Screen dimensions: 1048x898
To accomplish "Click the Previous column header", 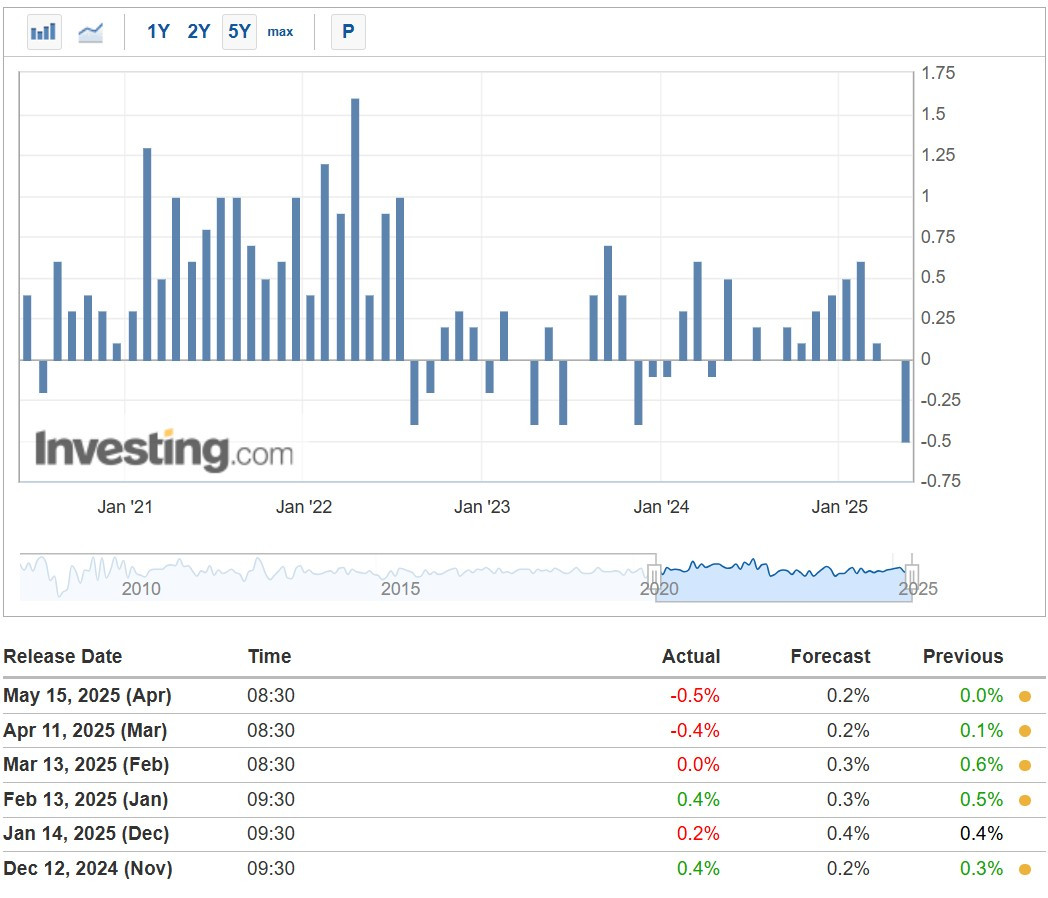I will 963,656.
